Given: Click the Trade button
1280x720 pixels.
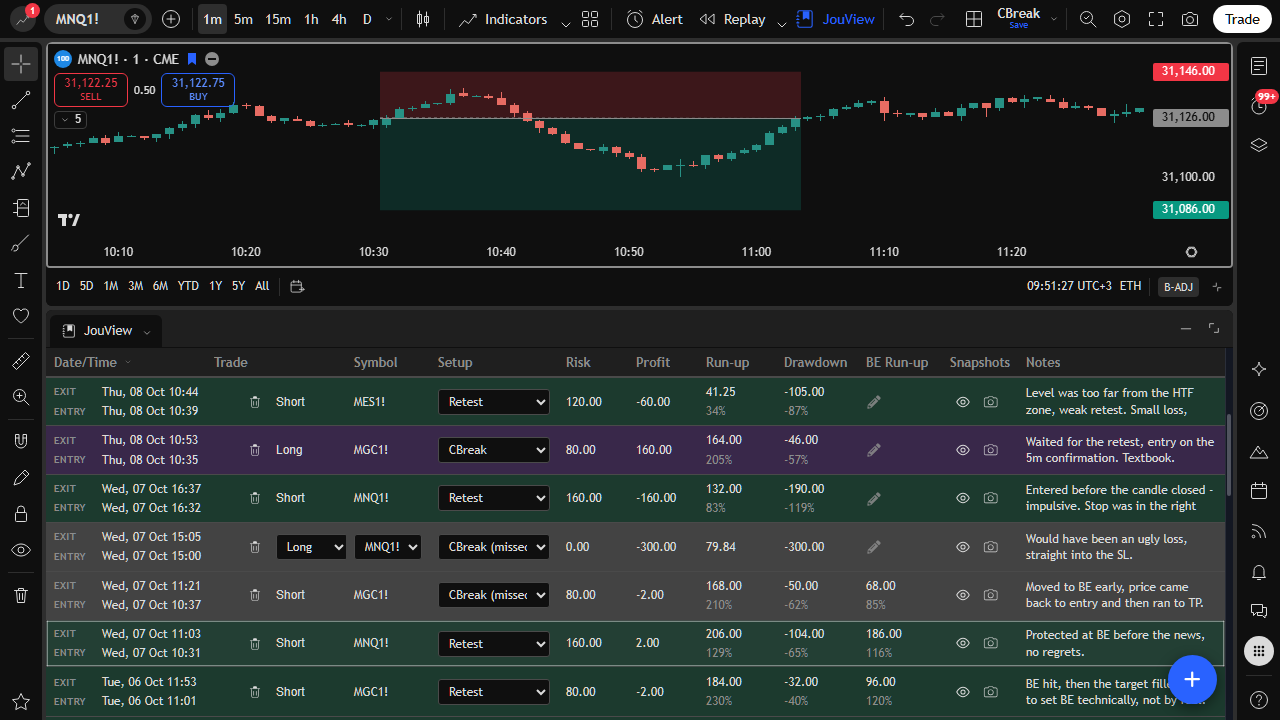Looking at the screenshot, I should coord(1242,19).
